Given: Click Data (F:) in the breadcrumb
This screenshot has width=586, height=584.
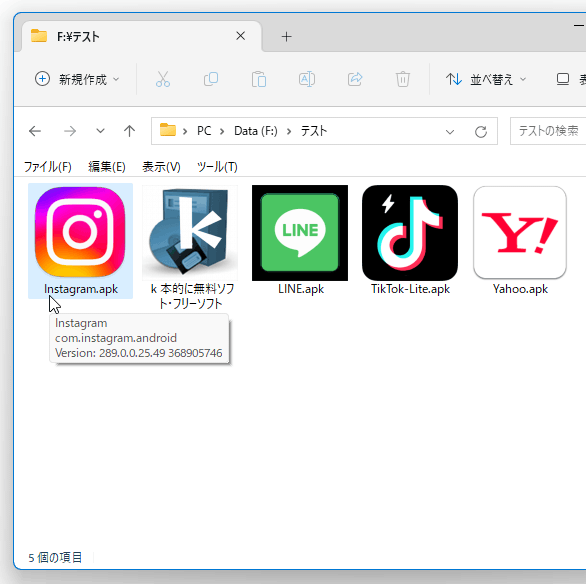Looking at the screenshot, I should point(256,131).
